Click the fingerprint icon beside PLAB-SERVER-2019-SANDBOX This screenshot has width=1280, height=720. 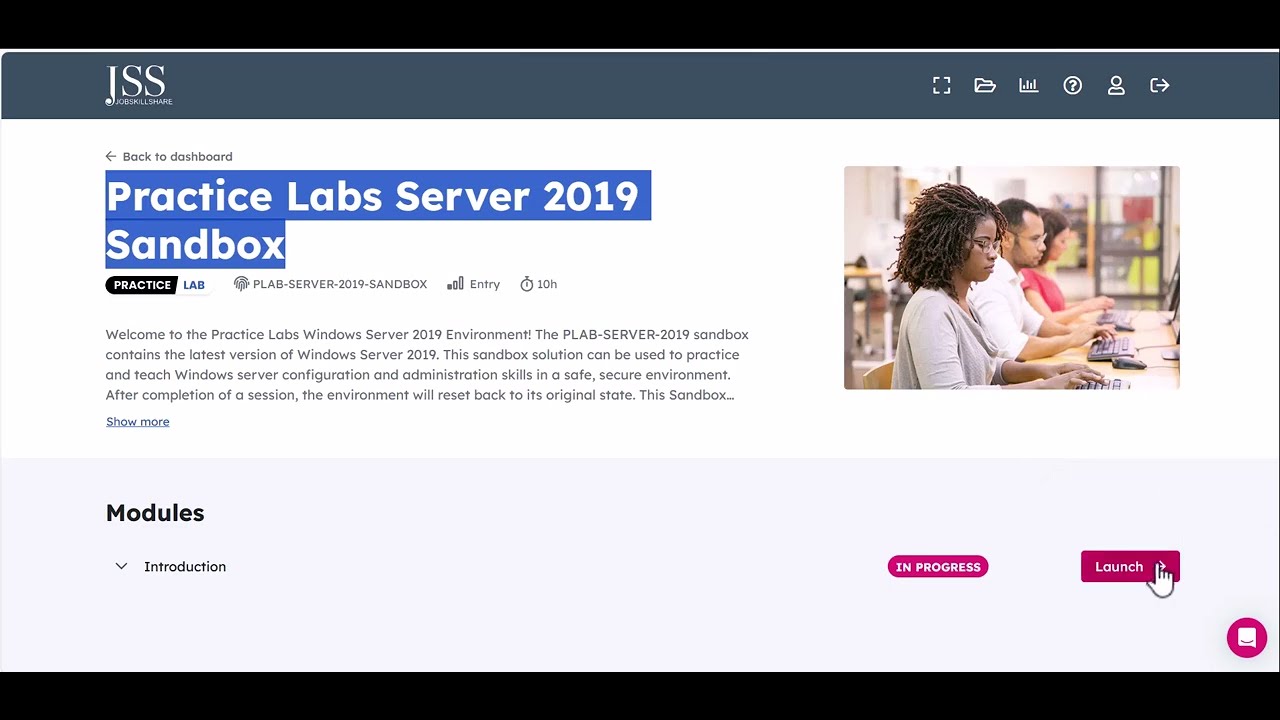coord(241,285)
